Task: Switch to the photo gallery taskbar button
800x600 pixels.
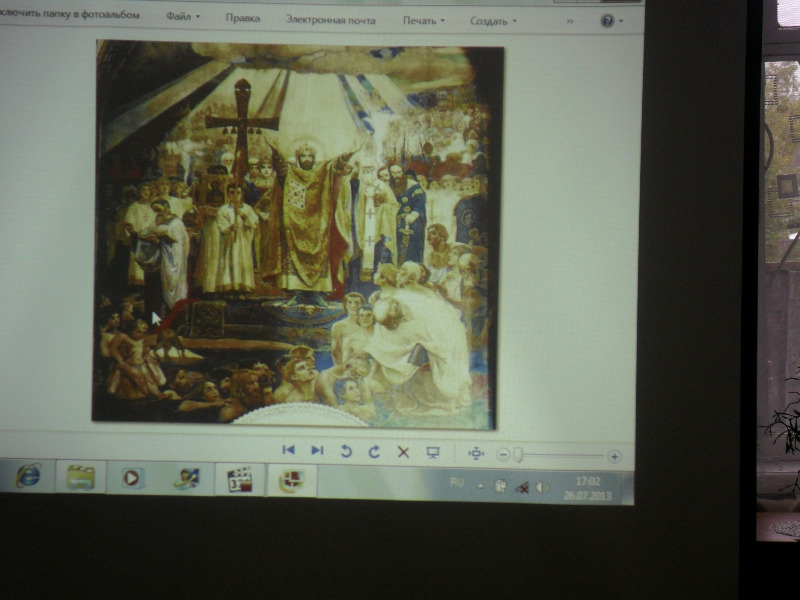Action: click(x=292, y=481)
